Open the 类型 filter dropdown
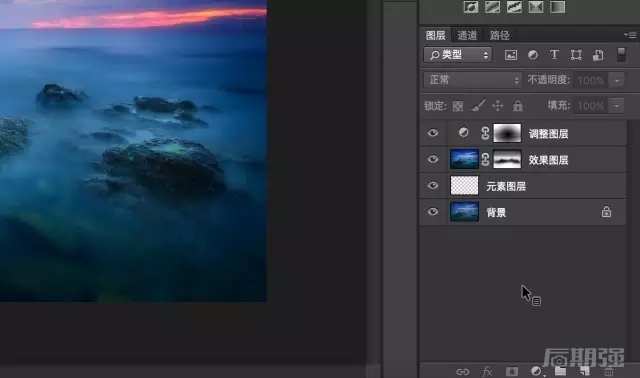This screenshot has height=378, width=640. 458,55
